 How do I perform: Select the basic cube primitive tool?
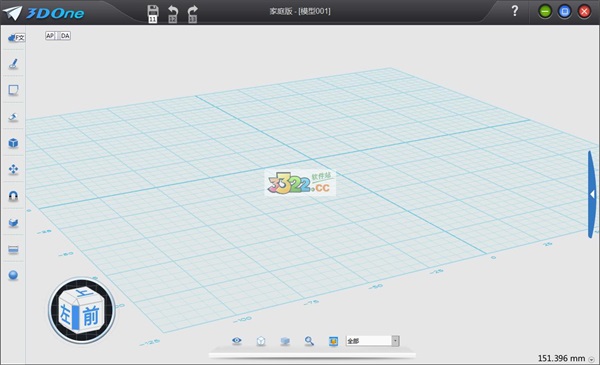pyautogui.click(x=13, y=143)
